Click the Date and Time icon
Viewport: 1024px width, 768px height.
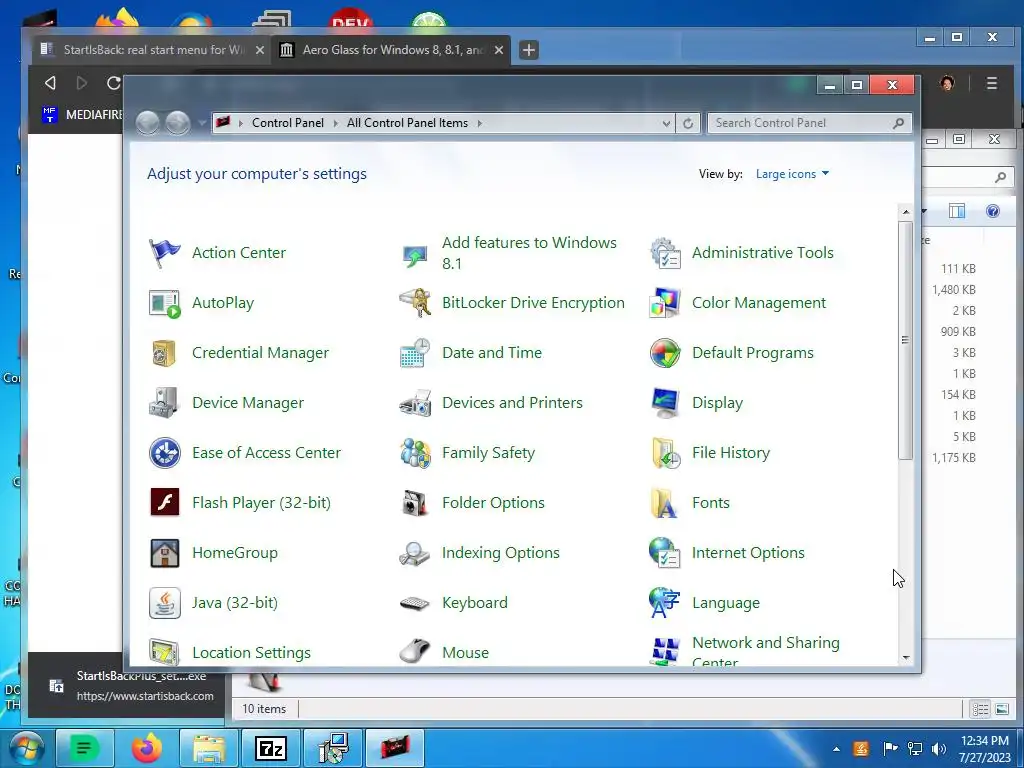[415, 353]
